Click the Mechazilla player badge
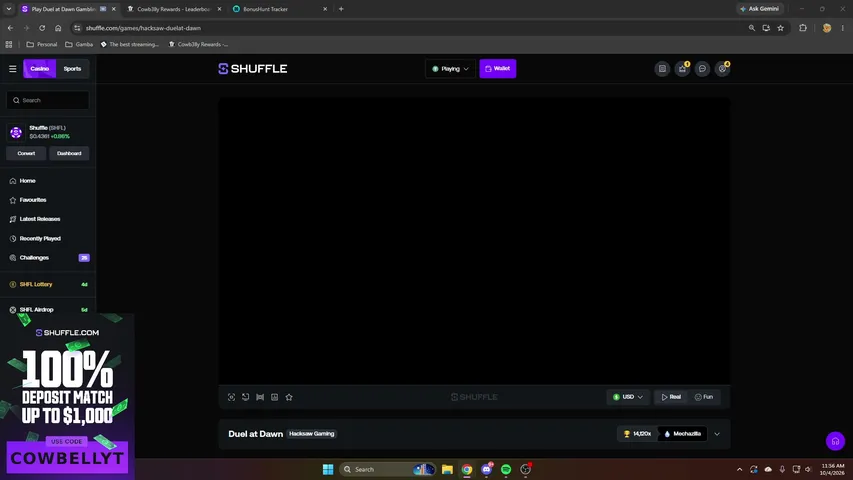Image resolution: width=853 pixels, height=480 pixels. coord(683,434)
